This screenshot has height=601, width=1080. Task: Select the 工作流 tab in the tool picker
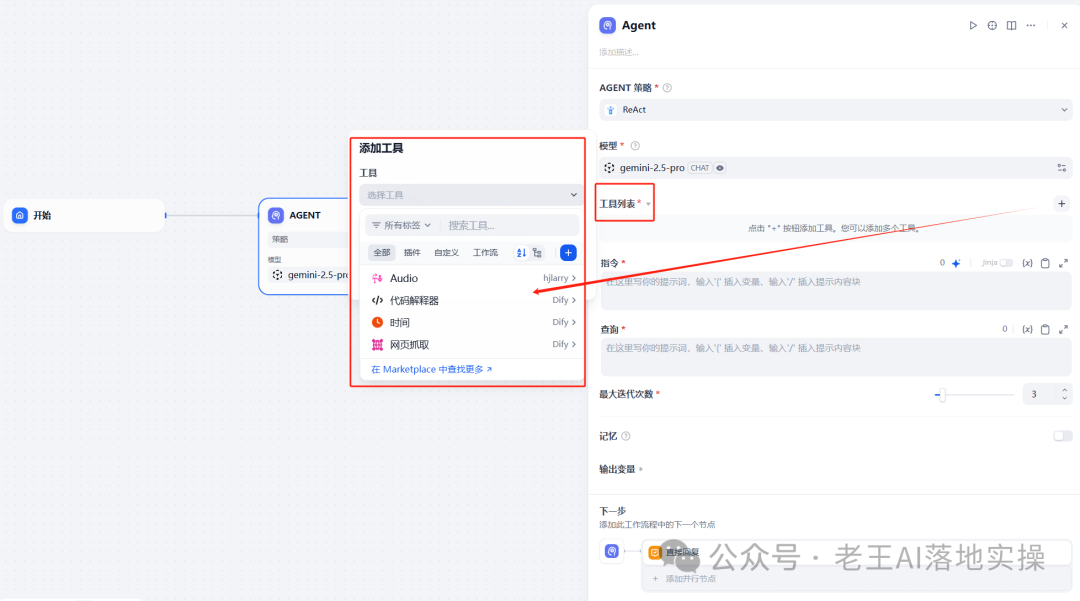coord(485,253)
